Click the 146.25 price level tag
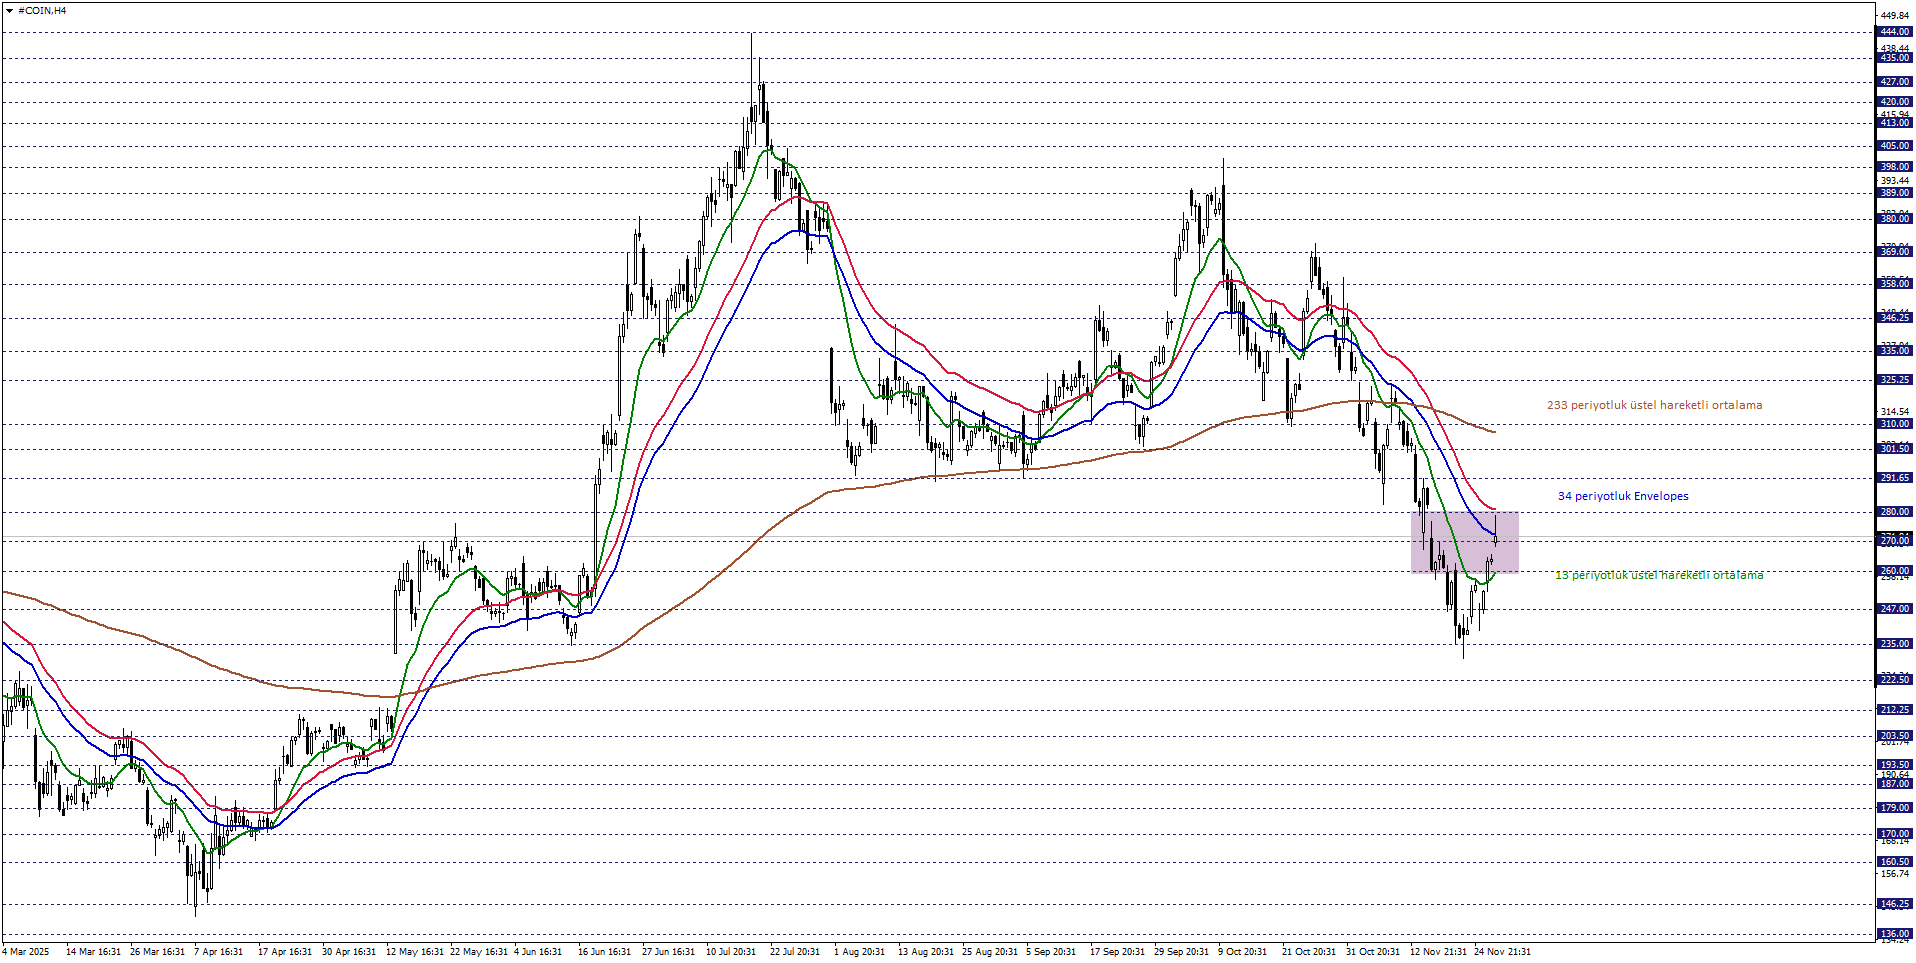 pos(1894,904)
